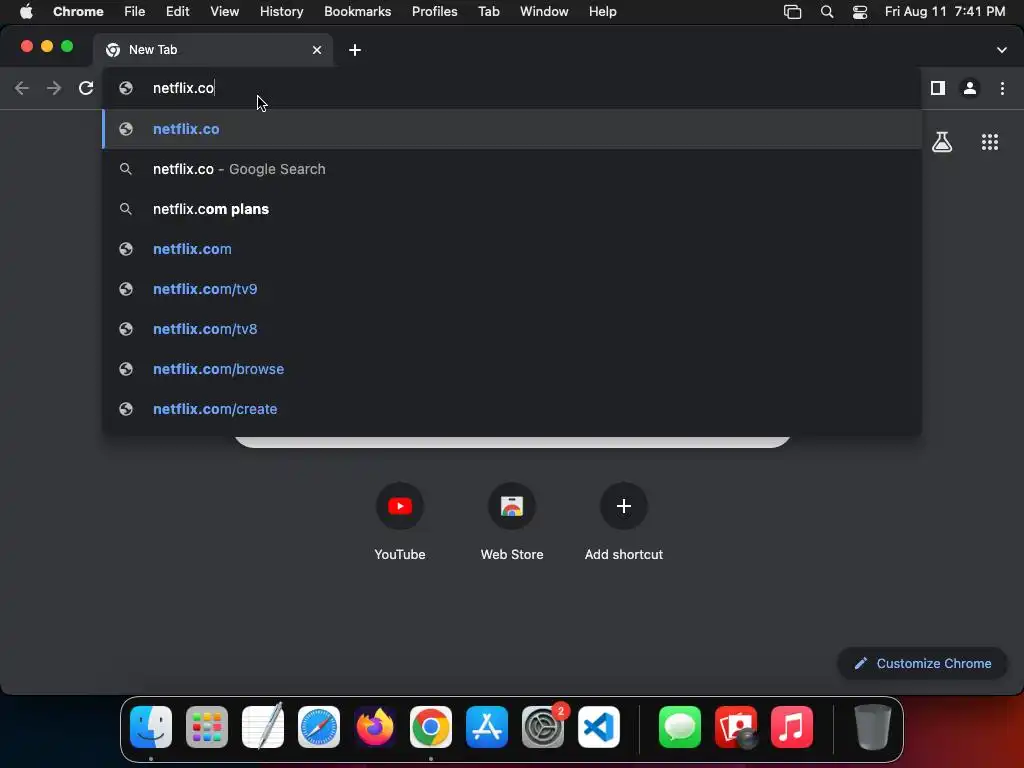Screen dimensions: 1024x768
Task: Open Chrome's three-dot menu
Action: pyautogui.click(x=1002, y=88)
